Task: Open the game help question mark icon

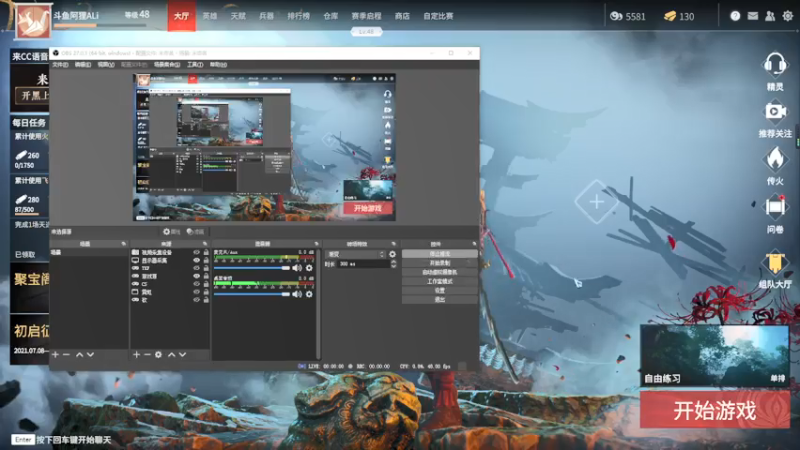Action: [x=735, y=16]
